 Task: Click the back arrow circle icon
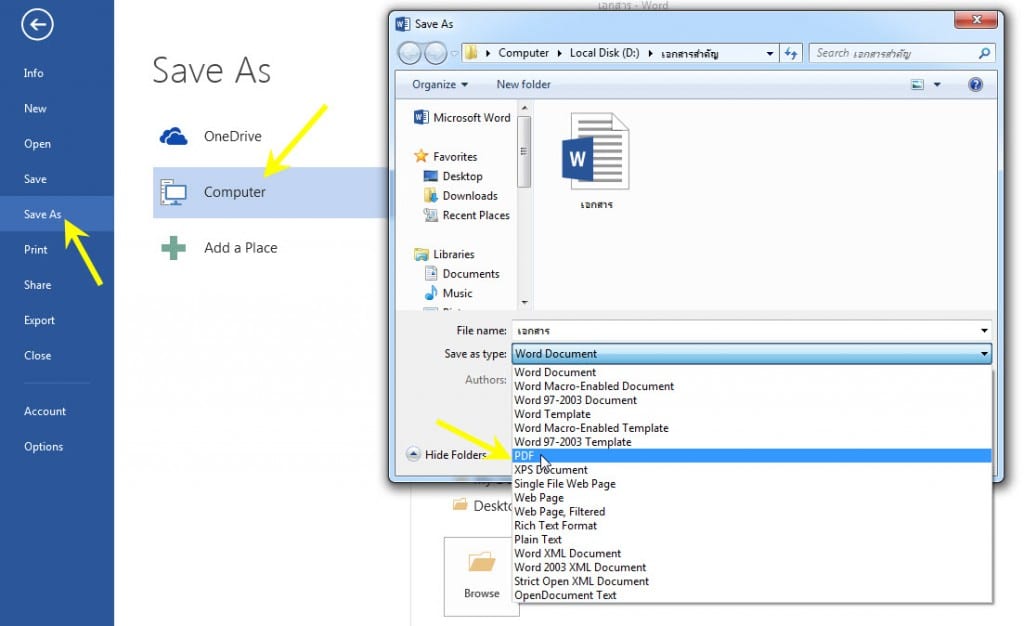click(x=37, y=25)
